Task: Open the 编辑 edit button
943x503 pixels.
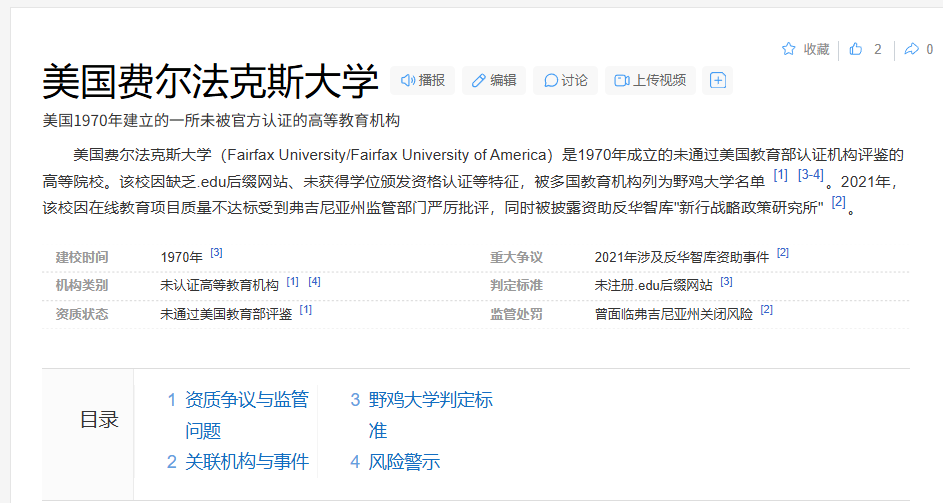Action: pyautogui.click(x=494, y=81)
